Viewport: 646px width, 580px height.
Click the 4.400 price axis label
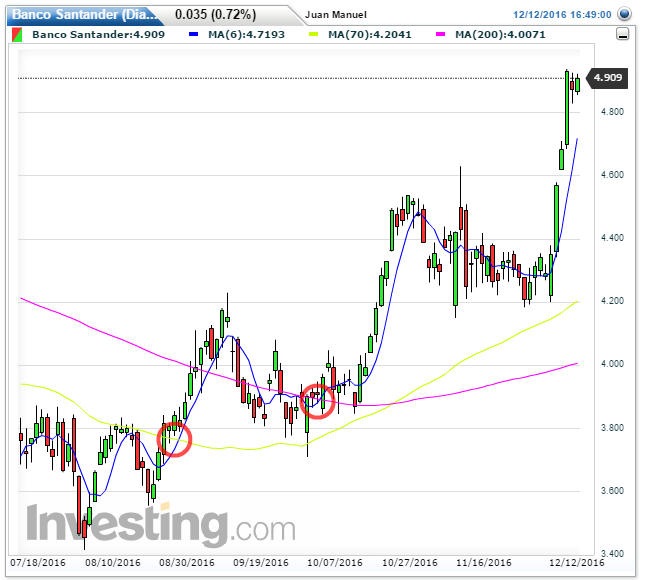[x=612, y=238]
